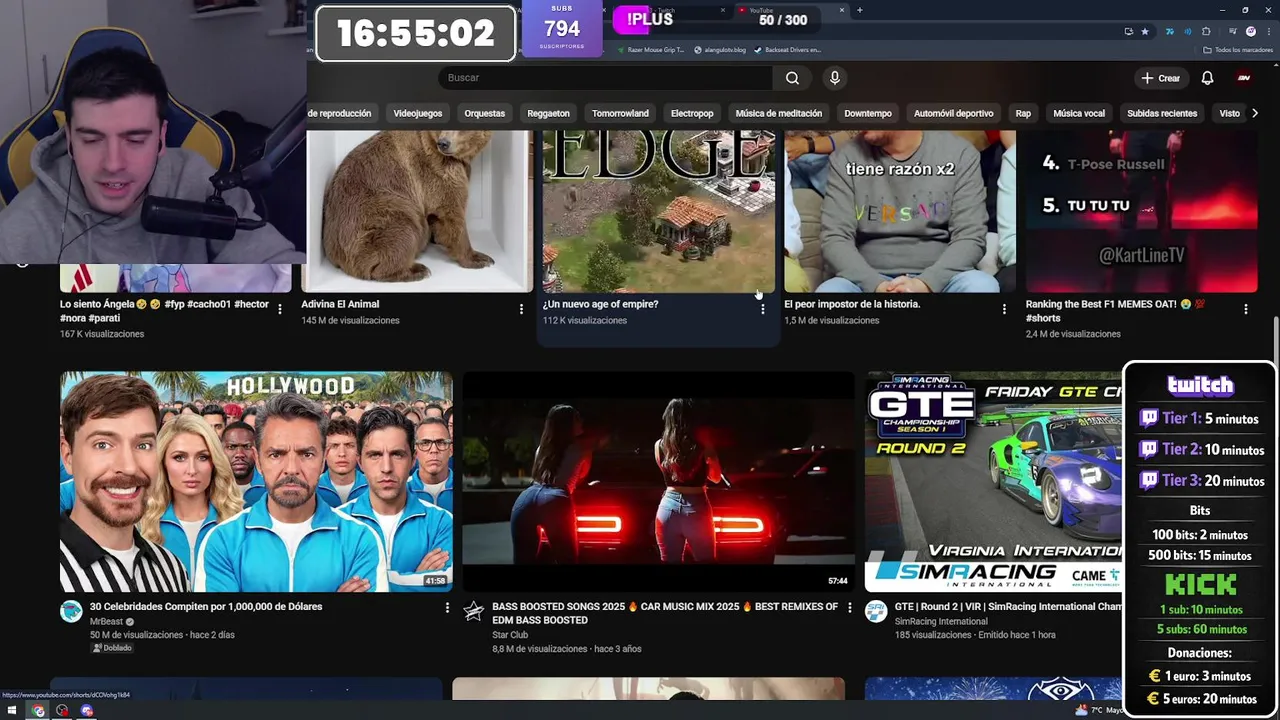
Task: Open Chrome three-dot menu
Action: coord(1268,31)
